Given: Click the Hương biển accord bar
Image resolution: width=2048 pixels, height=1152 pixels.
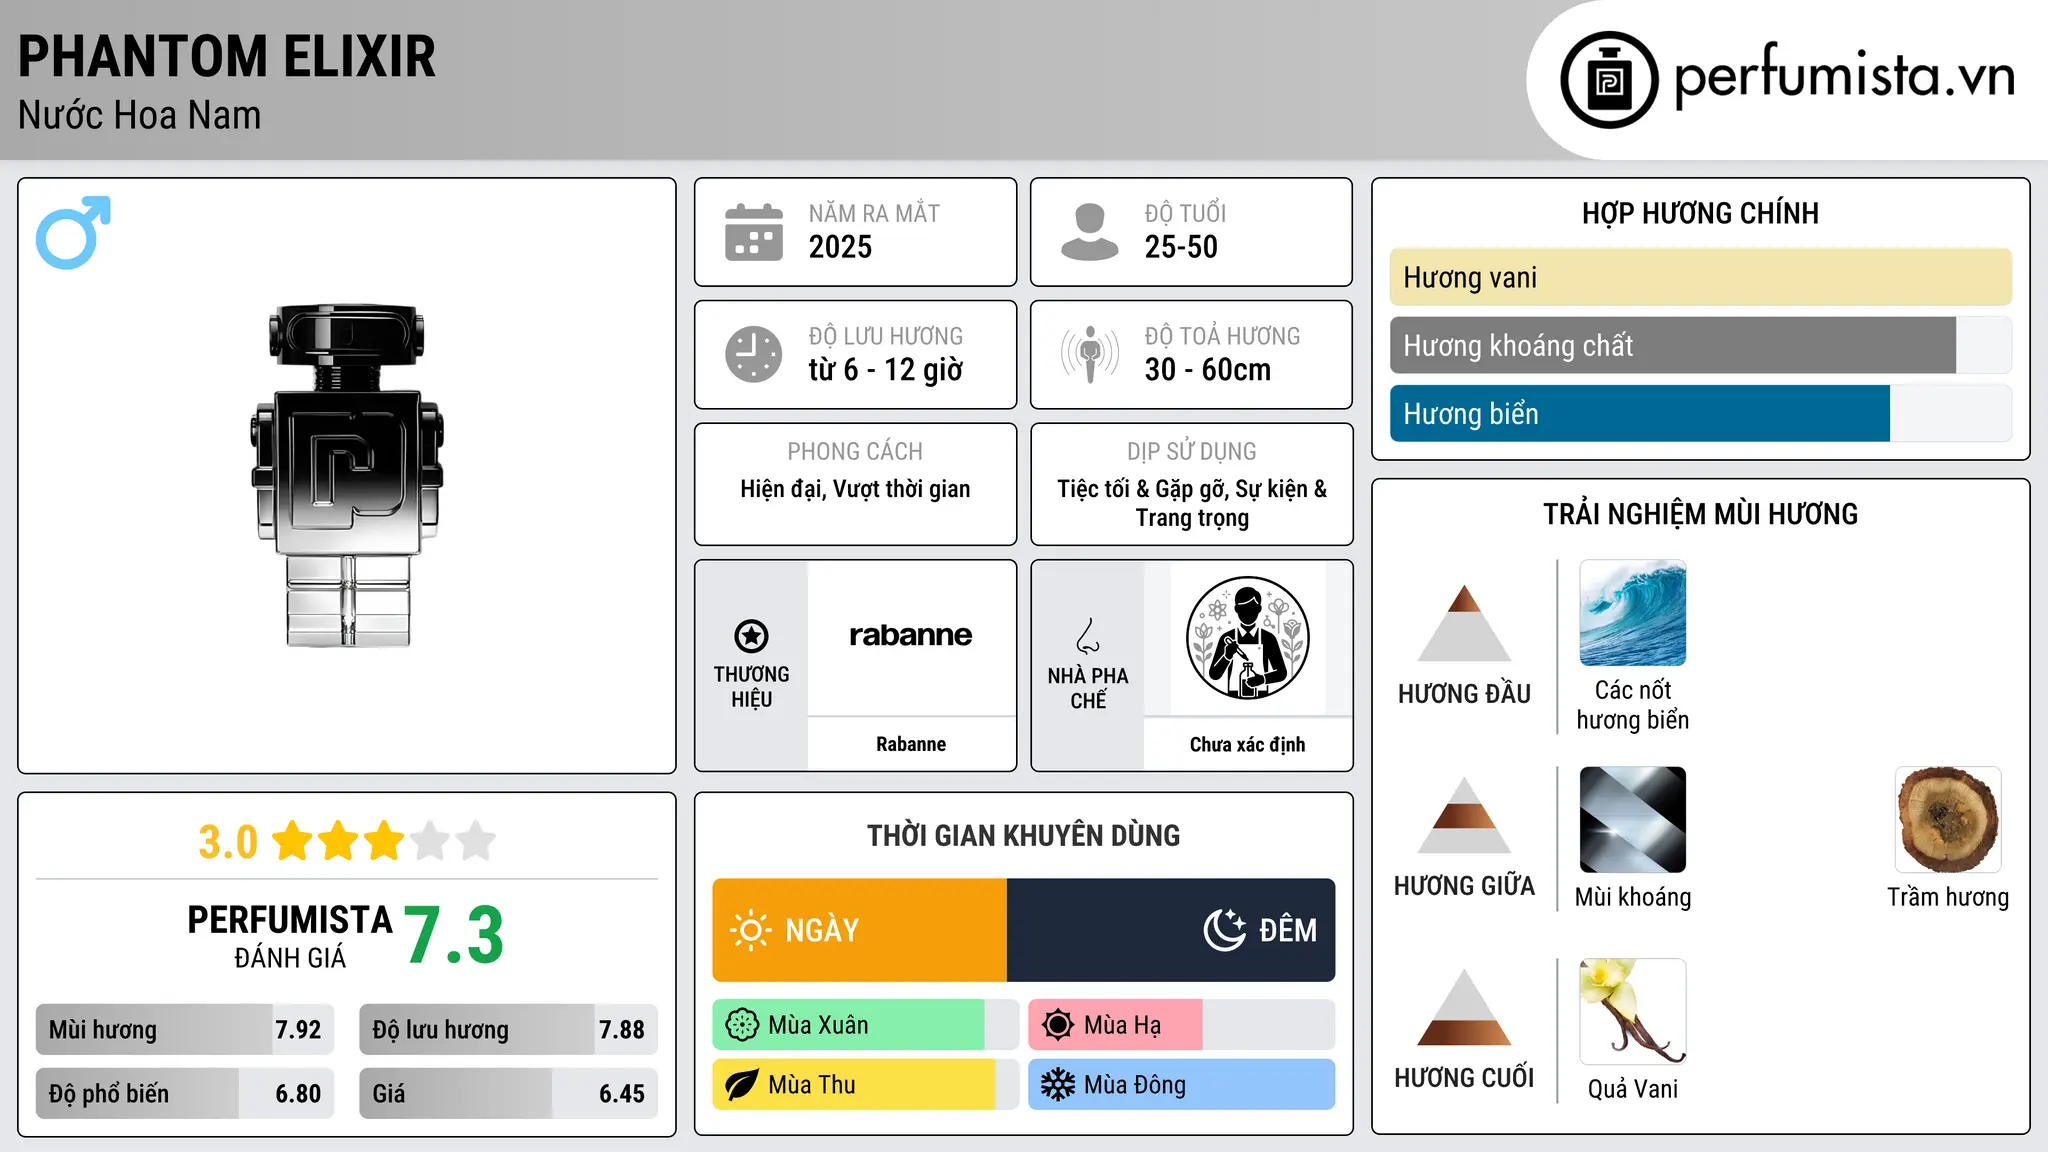Looking at the screenshot, I should coord(1701,414).
